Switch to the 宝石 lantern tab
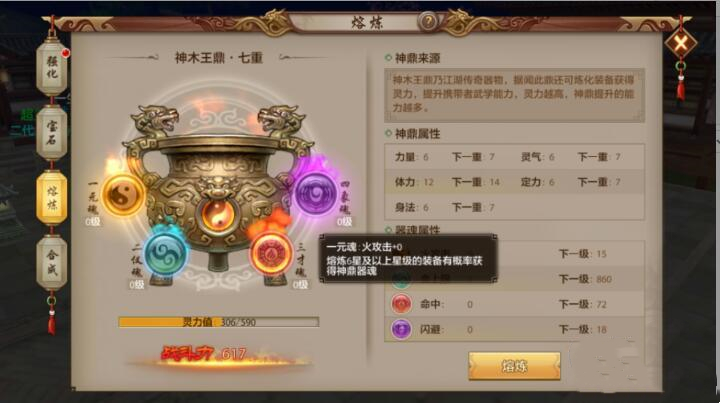This screenshot has height=403, width=720. [52, 133]
